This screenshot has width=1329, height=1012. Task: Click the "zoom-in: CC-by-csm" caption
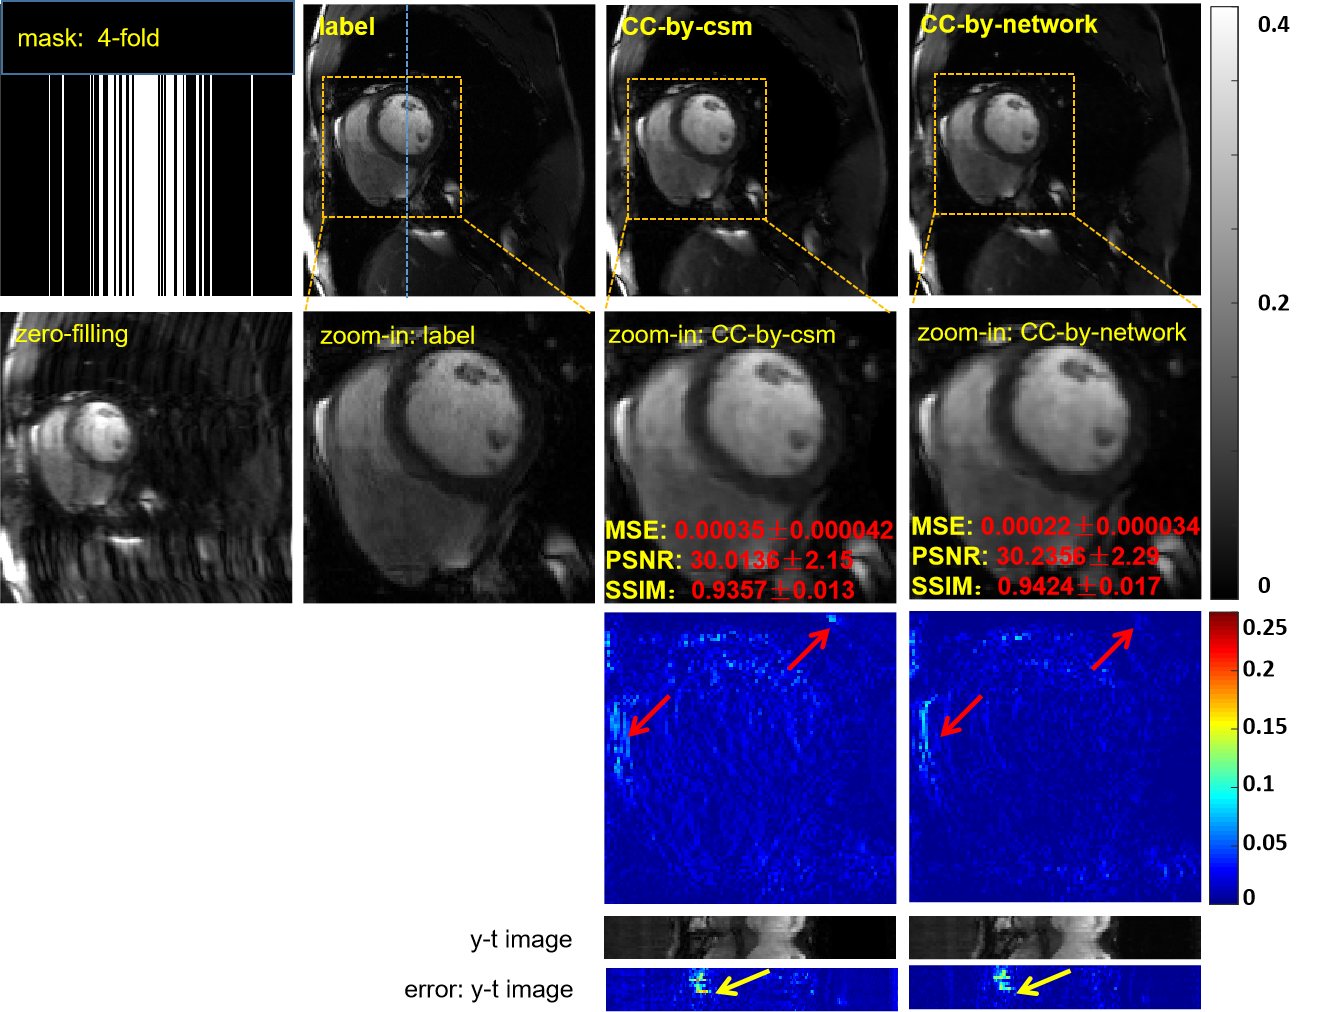click(722, 335)
